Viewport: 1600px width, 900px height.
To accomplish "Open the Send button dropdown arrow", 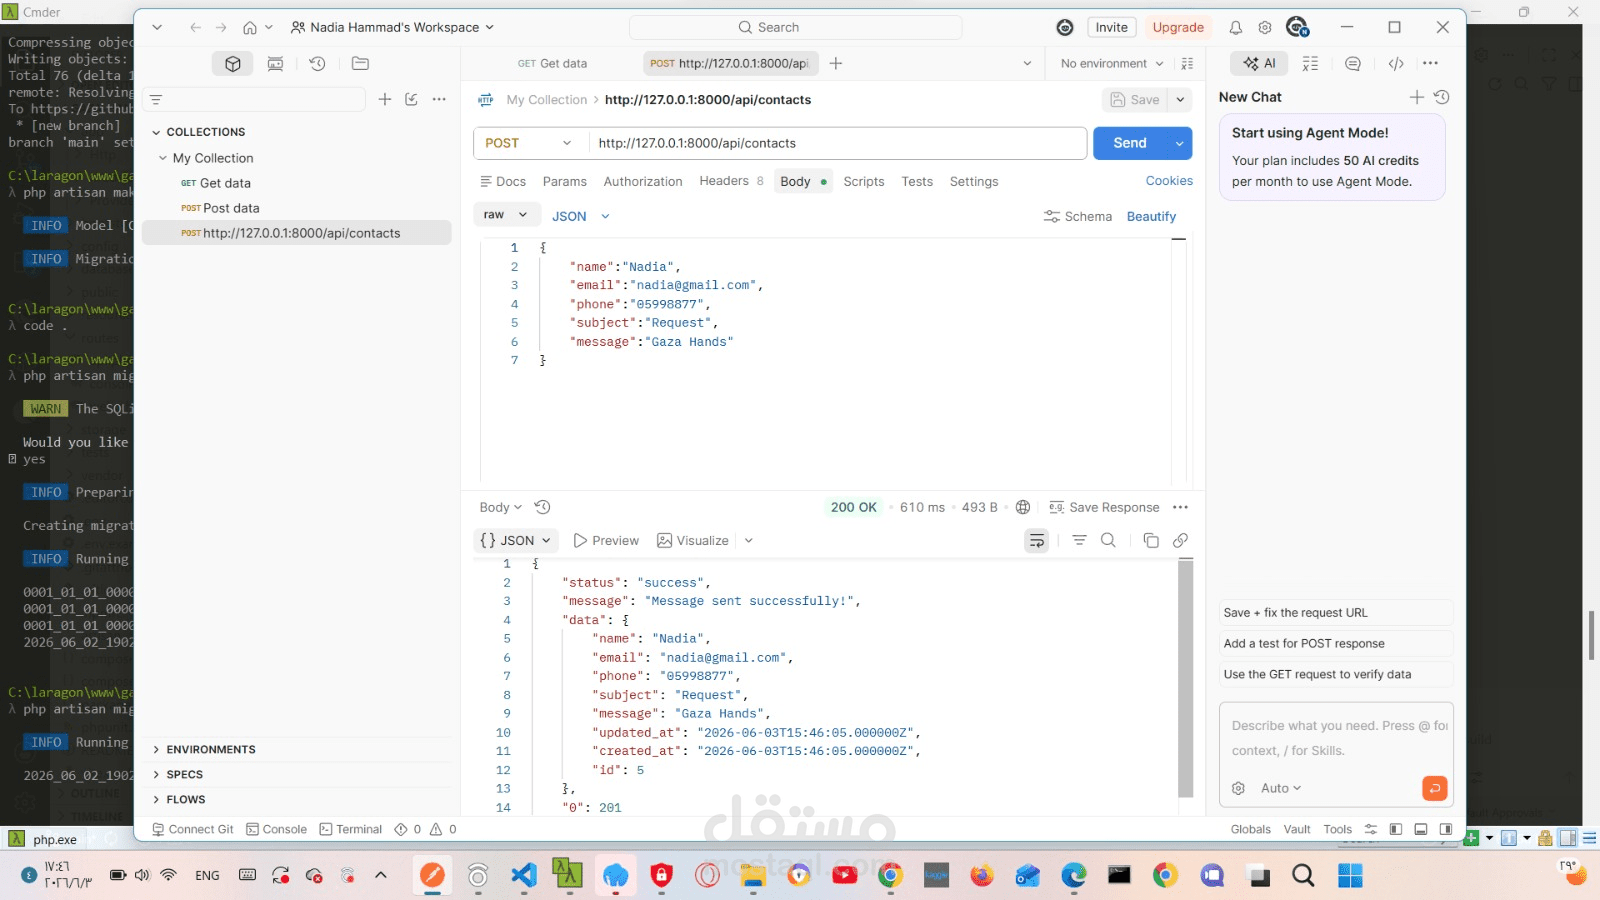I will [x=1179, y=143].
